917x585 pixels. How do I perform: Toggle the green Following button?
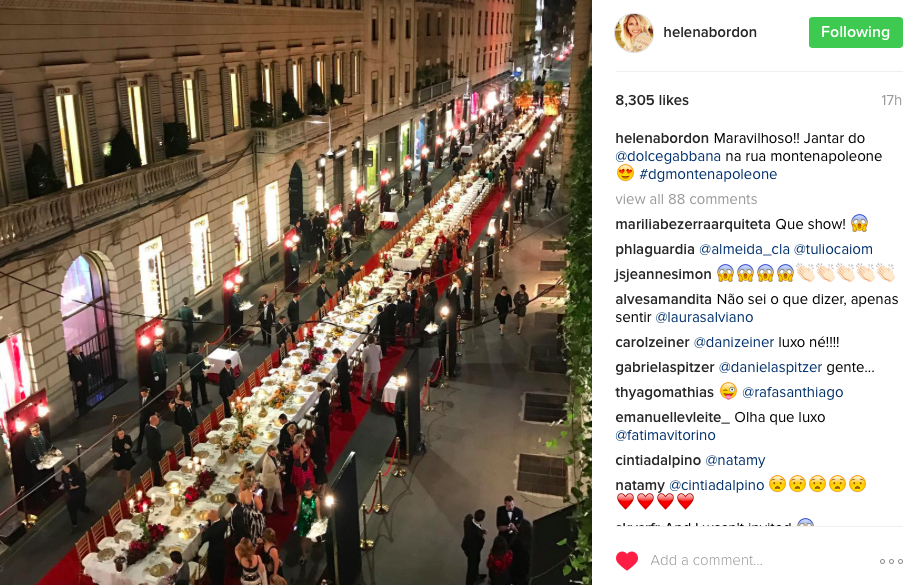[x=856, y=32]
